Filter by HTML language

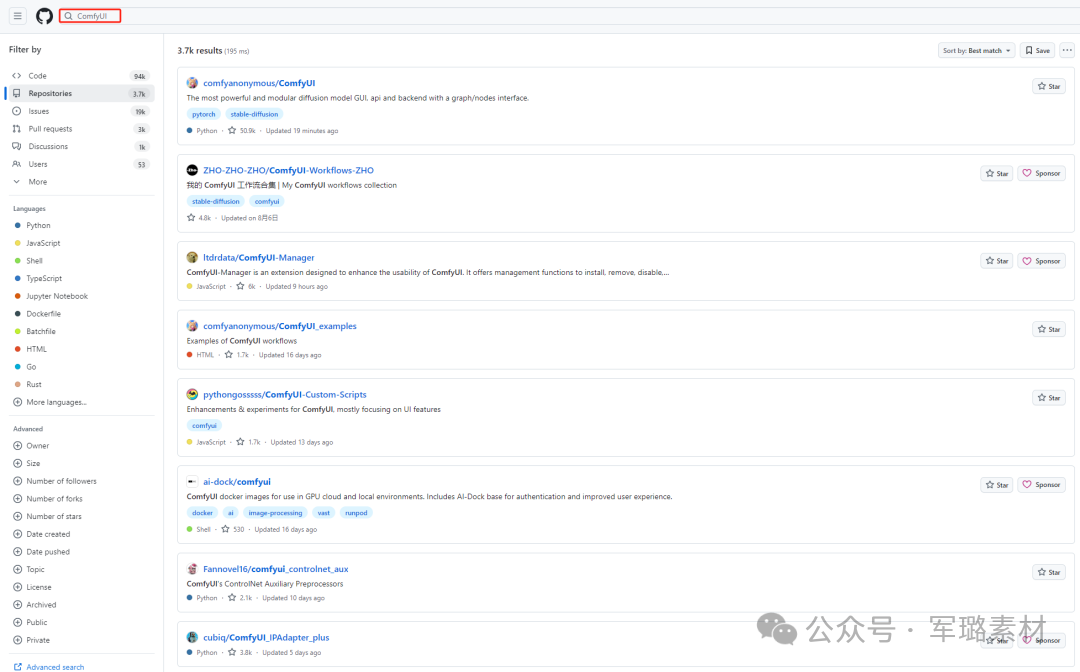point(37,349)
